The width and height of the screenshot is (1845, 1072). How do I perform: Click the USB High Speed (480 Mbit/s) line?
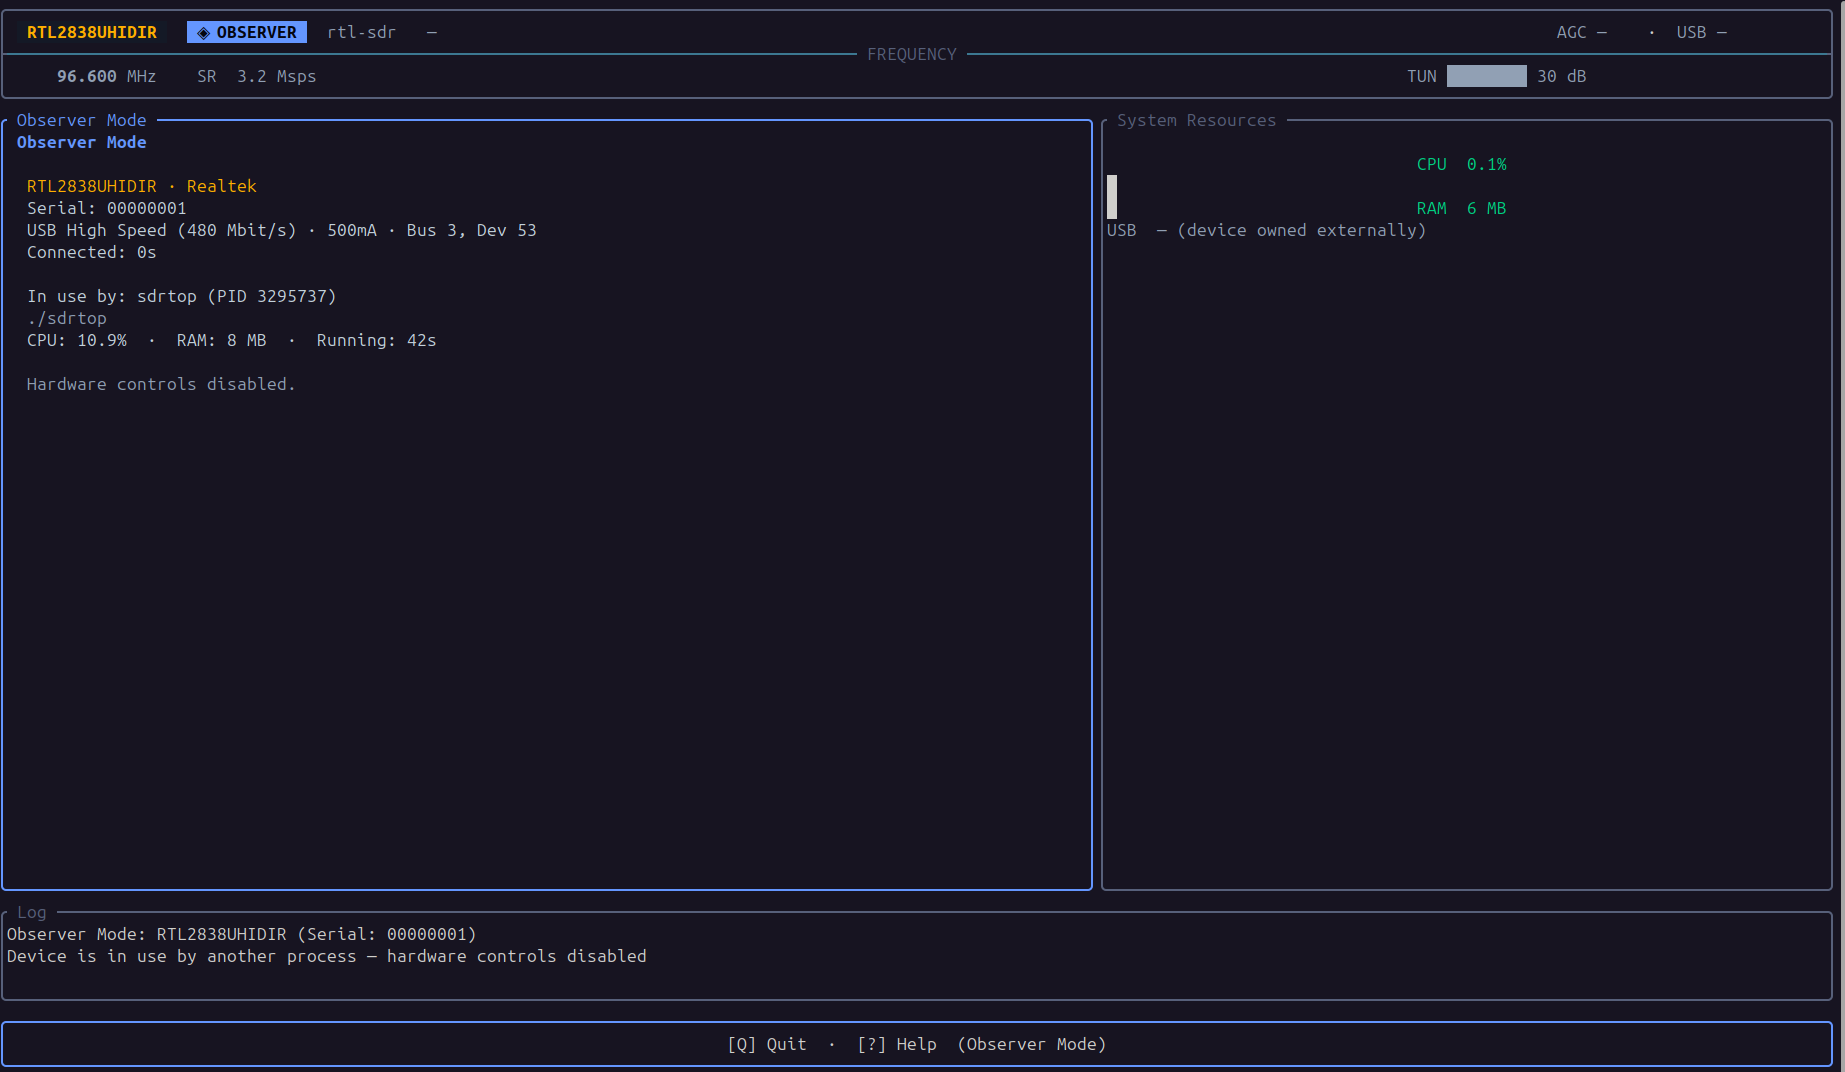point(281,230)
